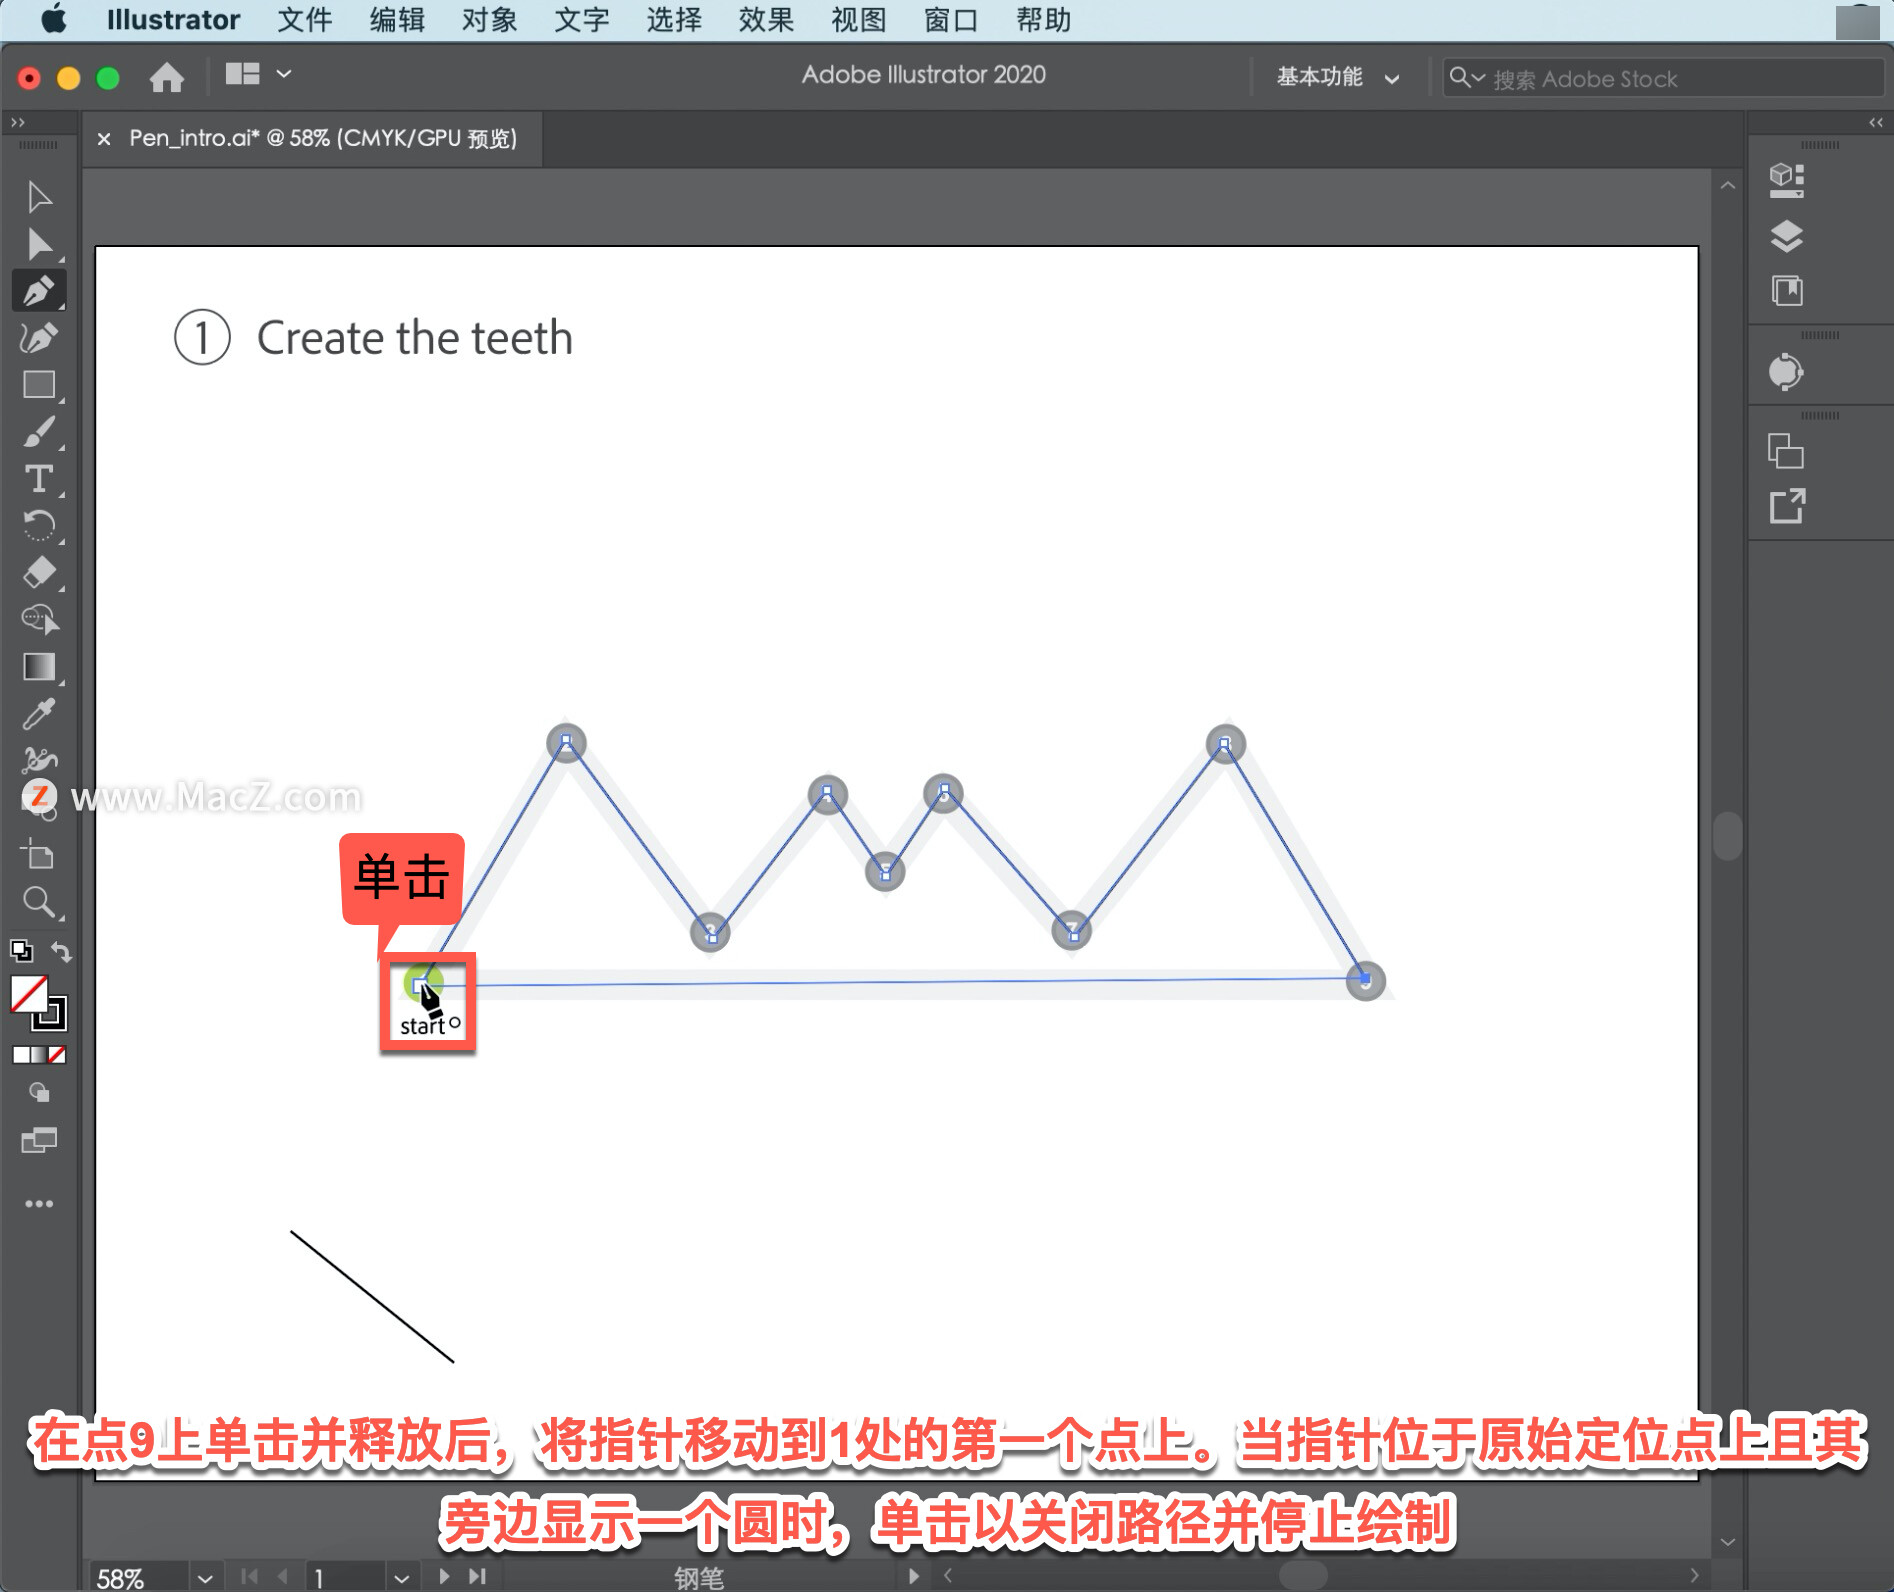Image resolution: width=1894 pixels, height=1592 pixels.
Task: Open the Layers panel icon
Action: pyautogui.click(x=1786, y=237)
